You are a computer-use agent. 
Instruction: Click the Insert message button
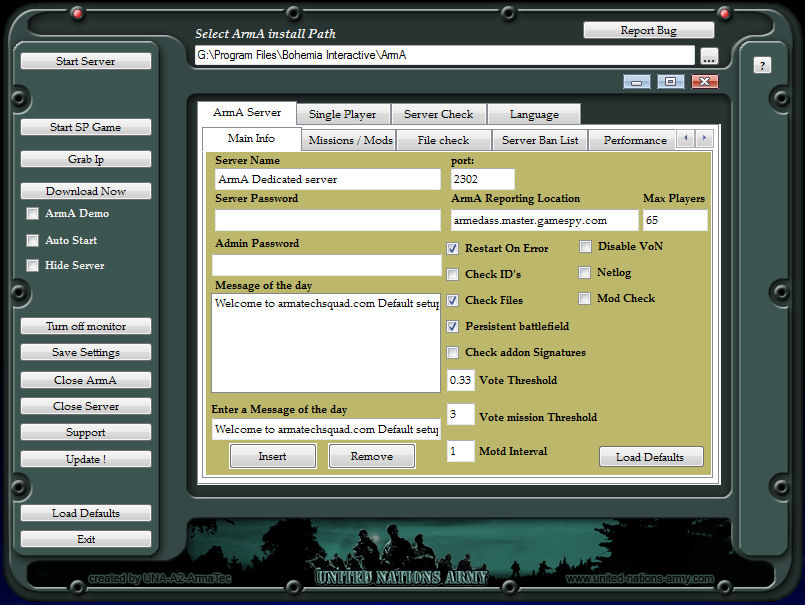pos(272,456)
